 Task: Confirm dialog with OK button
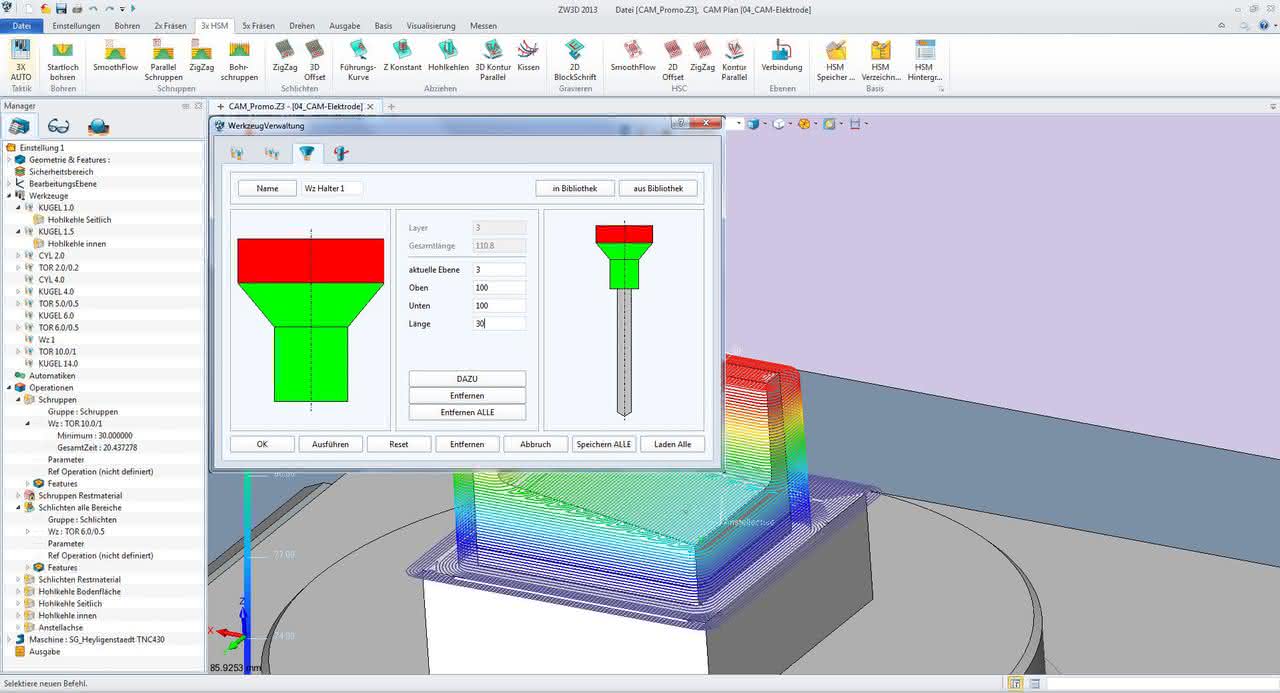pyautogui.click(x=262, y=444)
